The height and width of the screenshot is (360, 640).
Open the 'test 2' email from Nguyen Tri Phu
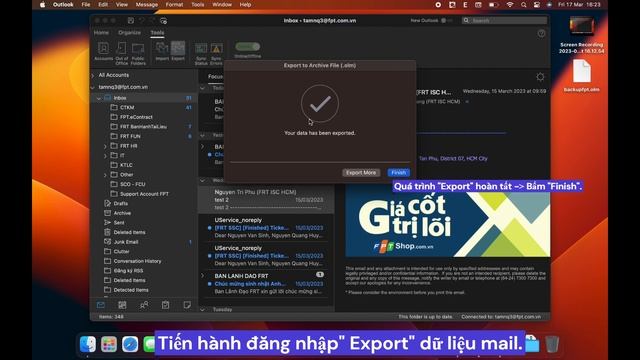(x=266, y=200)
